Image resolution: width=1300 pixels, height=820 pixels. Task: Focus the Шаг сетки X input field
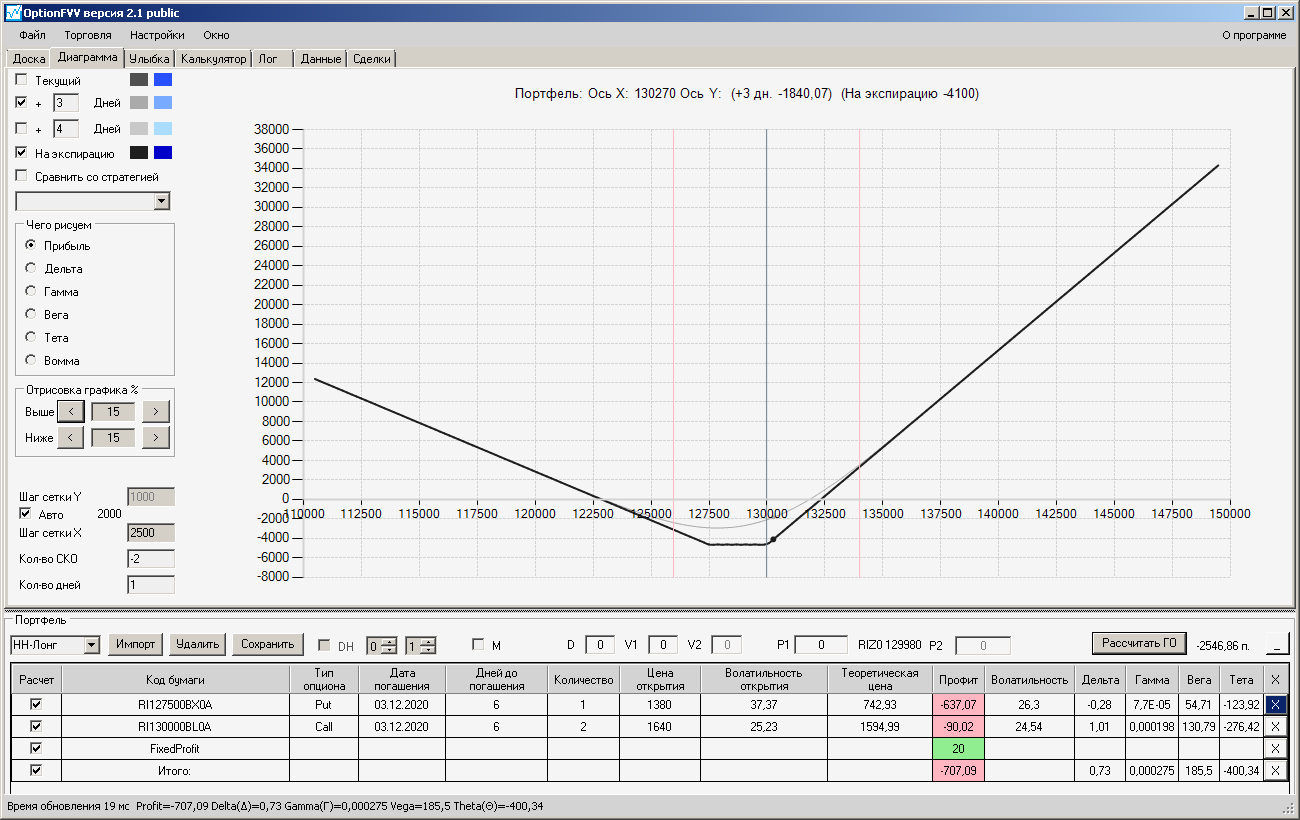click(x=151, y=533)
